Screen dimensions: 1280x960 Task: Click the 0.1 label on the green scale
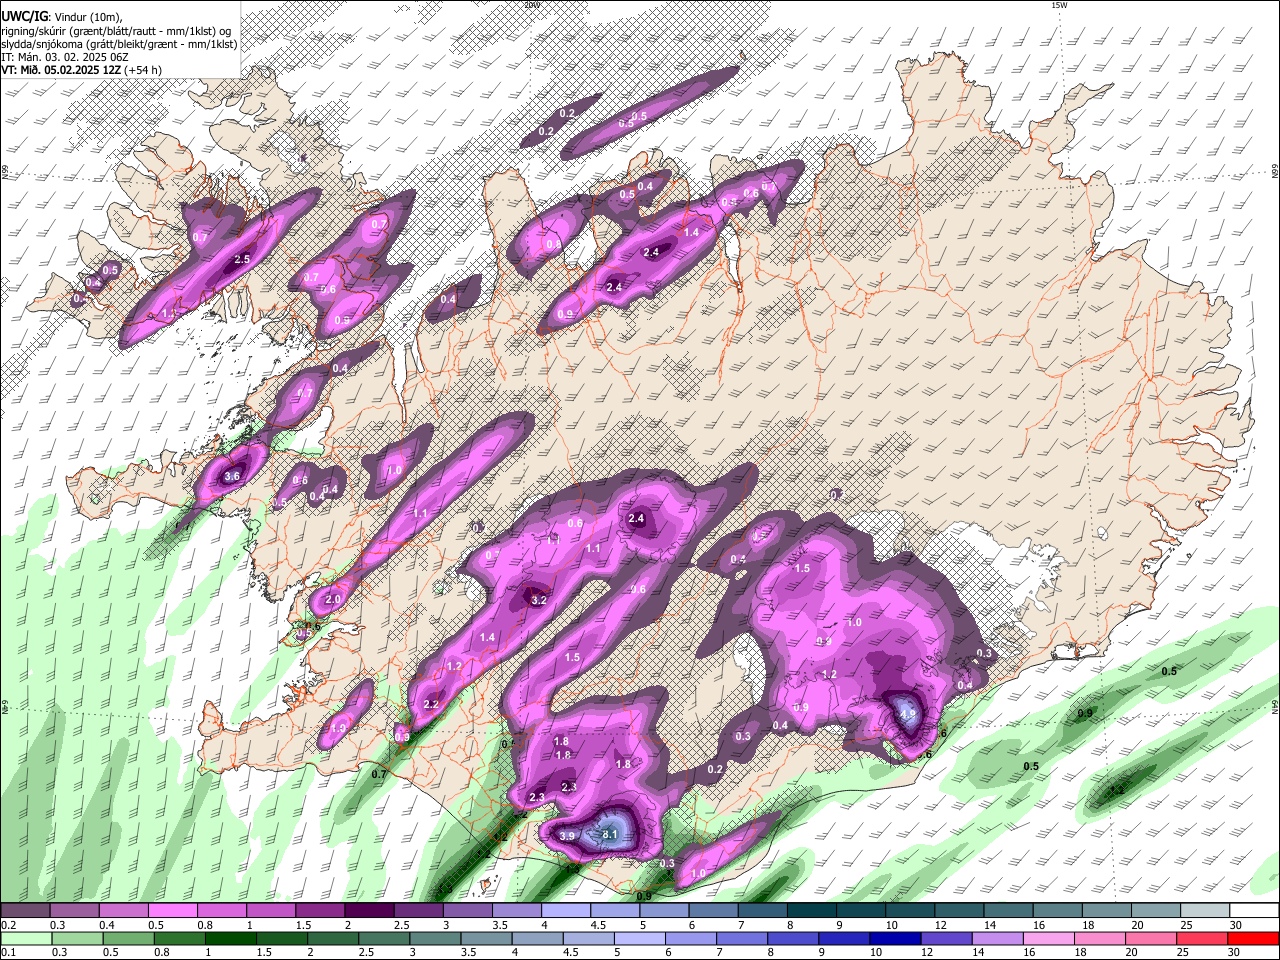tap(7, 952)
